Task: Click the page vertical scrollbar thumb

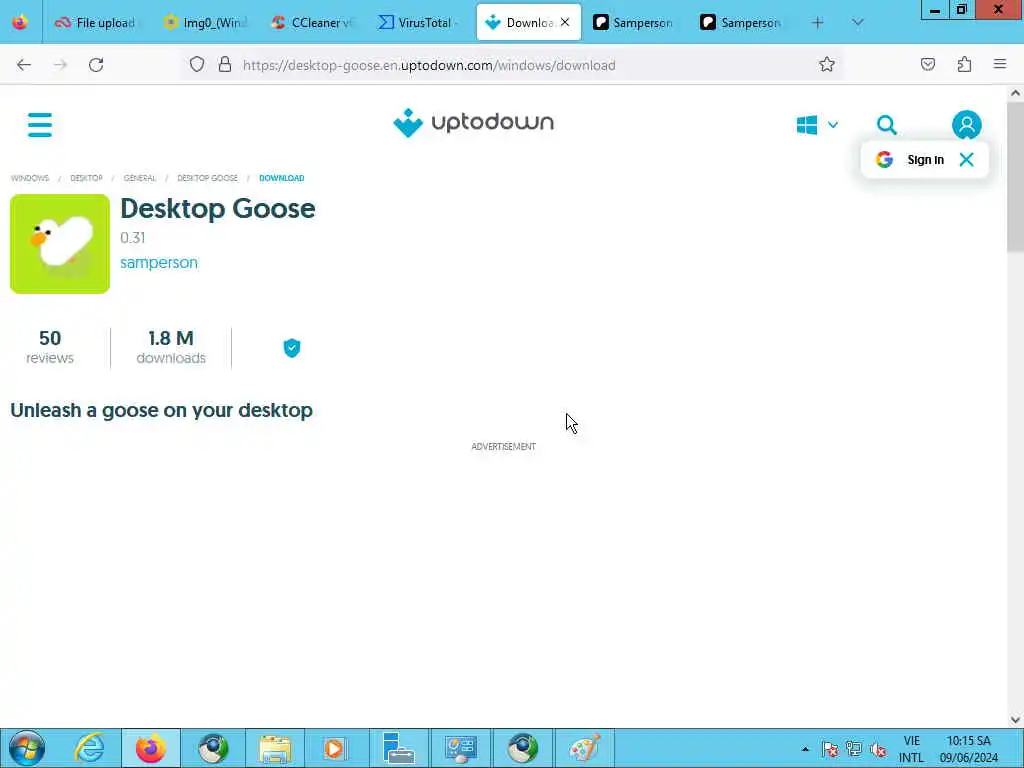Action: 1015,176
